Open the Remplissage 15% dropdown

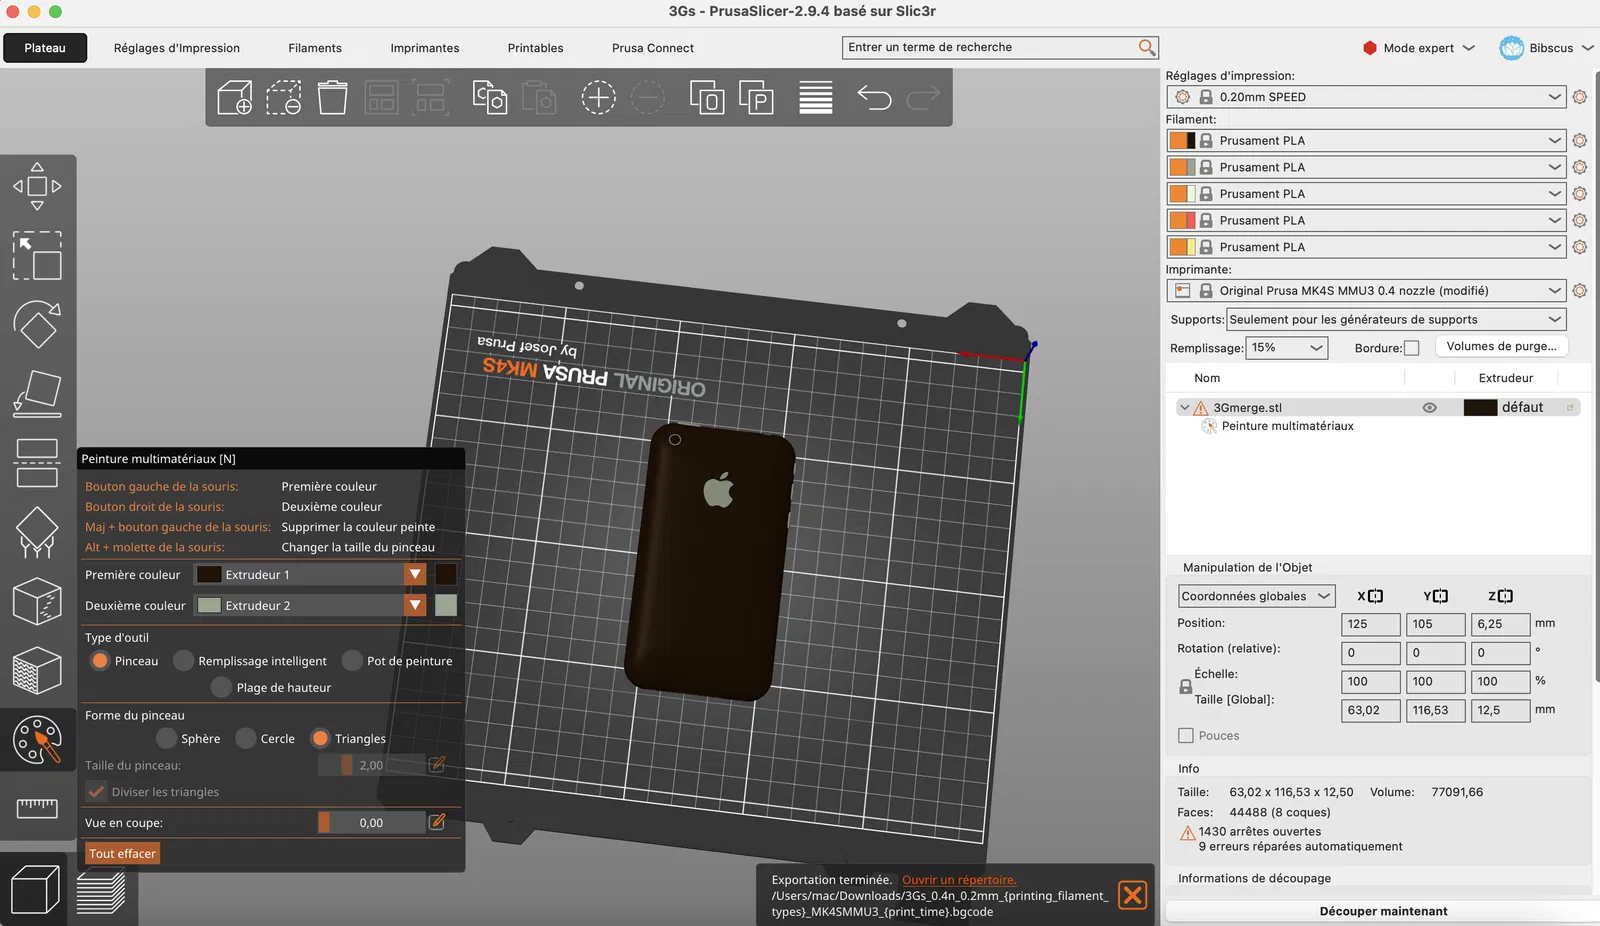click(x=1287, y=348)
